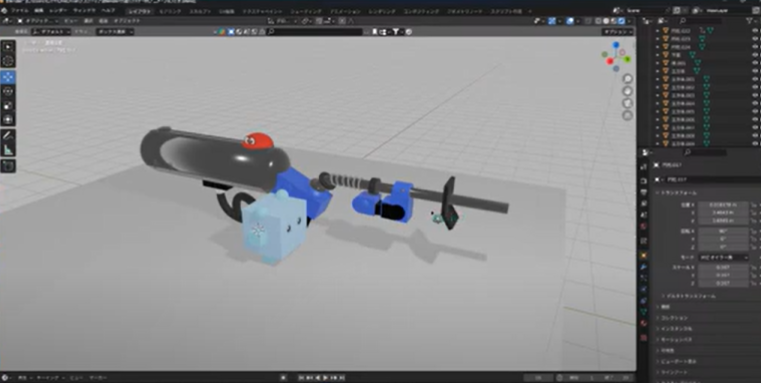Activate the Scale tool
This screenshot has width=761, height=383.
[x=8, y=105]
